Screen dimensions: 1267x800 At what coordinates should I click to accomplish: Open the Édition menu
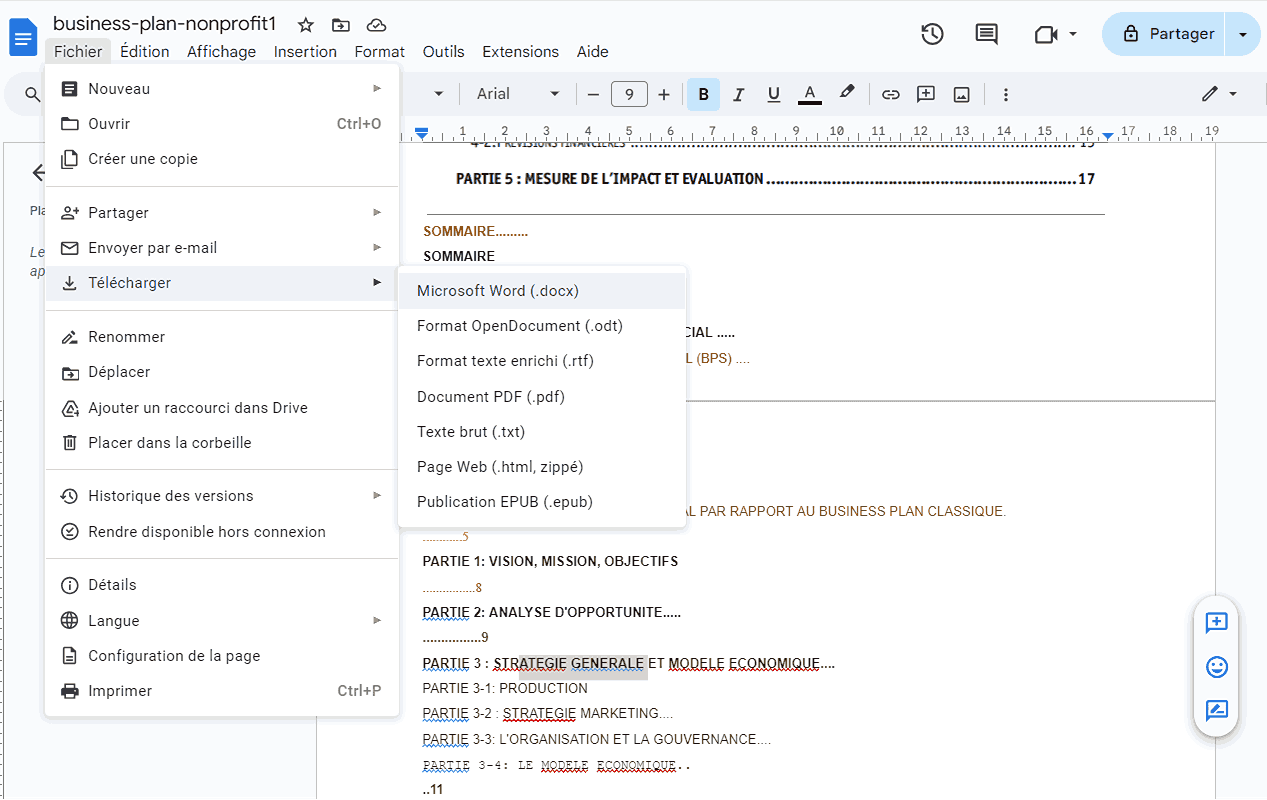click(x=145, y=52)
